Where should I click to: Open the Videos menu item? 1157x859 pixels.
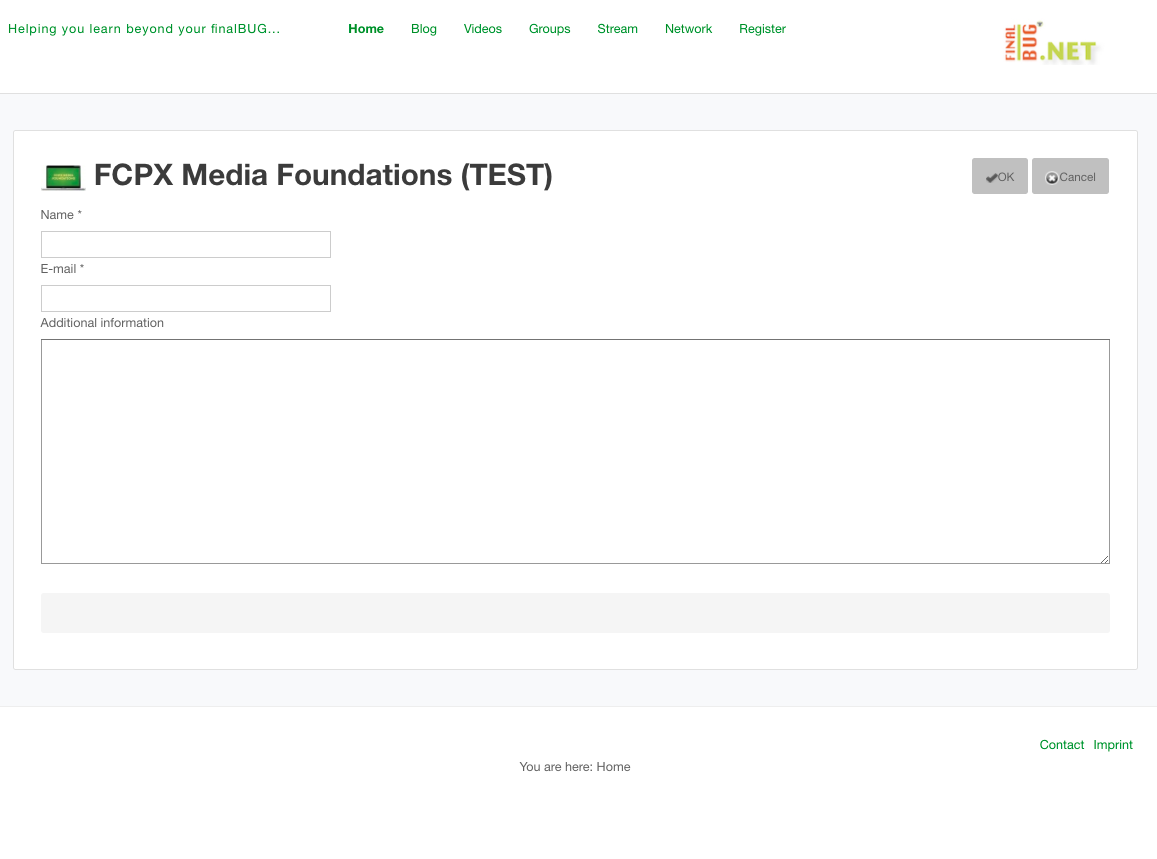(483, 29)
